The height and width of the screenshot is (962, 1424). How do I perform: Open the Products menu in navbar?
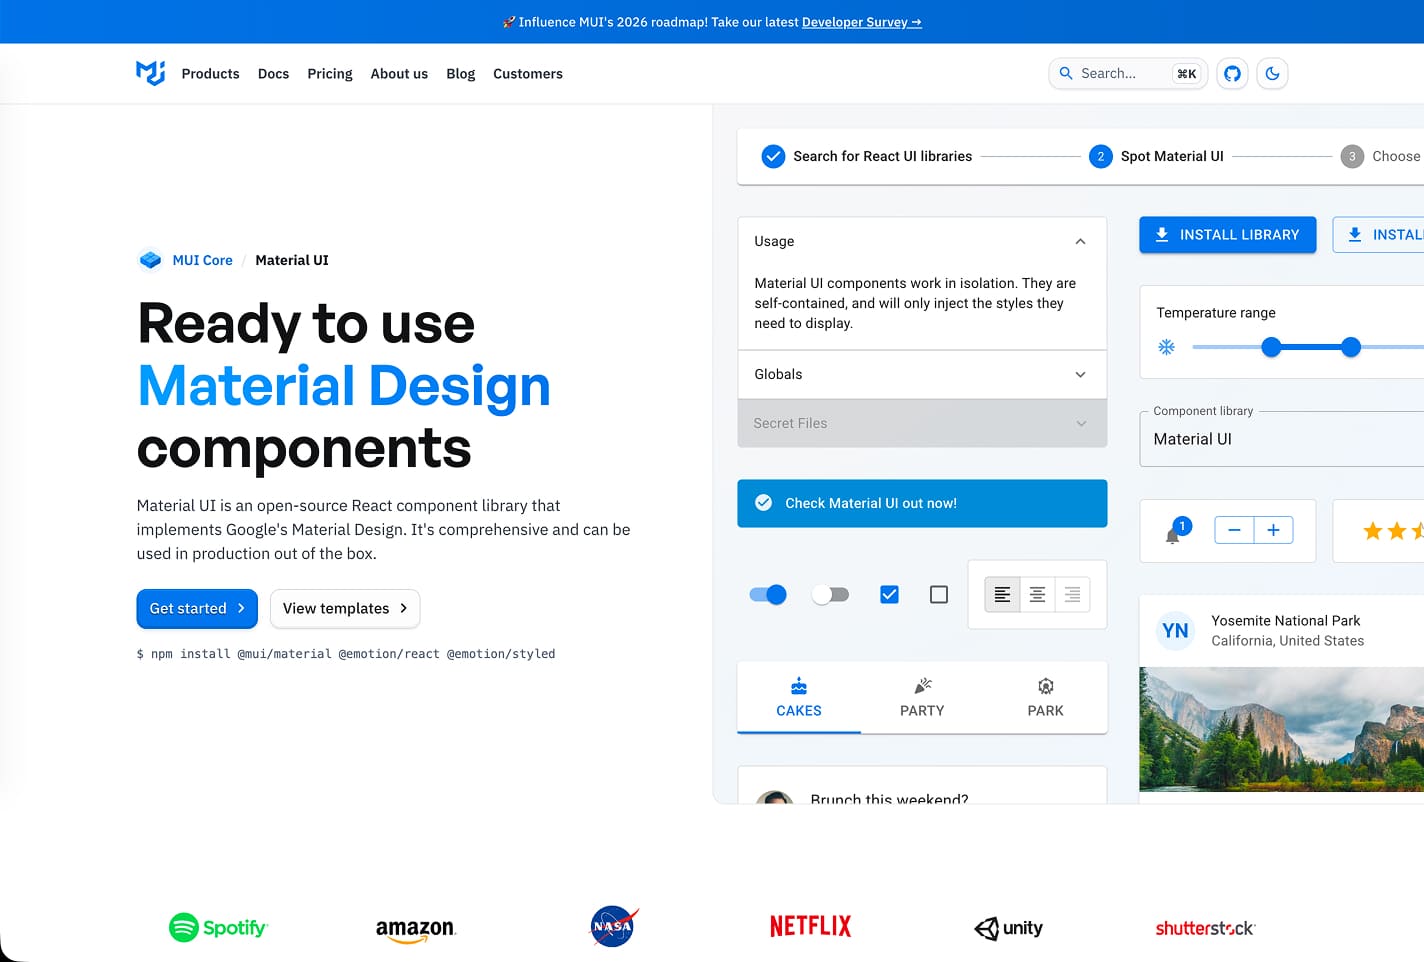pos(210,74)
